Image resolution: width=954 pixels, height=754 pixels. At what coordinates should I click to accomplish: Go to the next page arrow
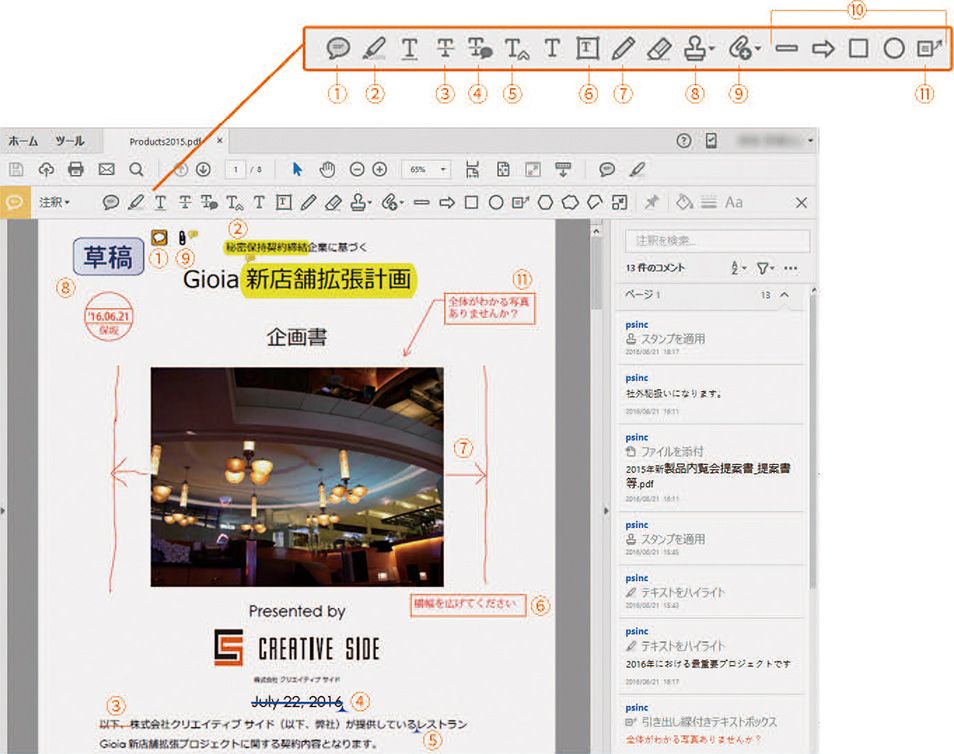(x=203, y=170)
